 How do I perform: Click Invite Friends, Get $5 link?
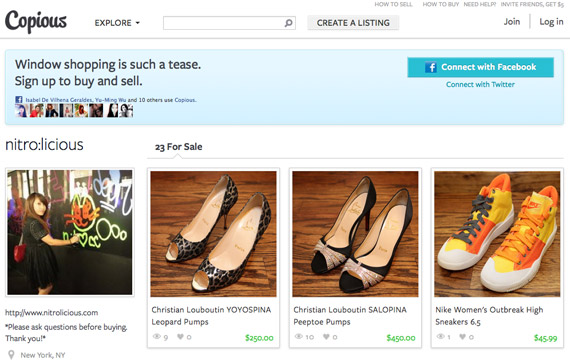click(532, 4)
